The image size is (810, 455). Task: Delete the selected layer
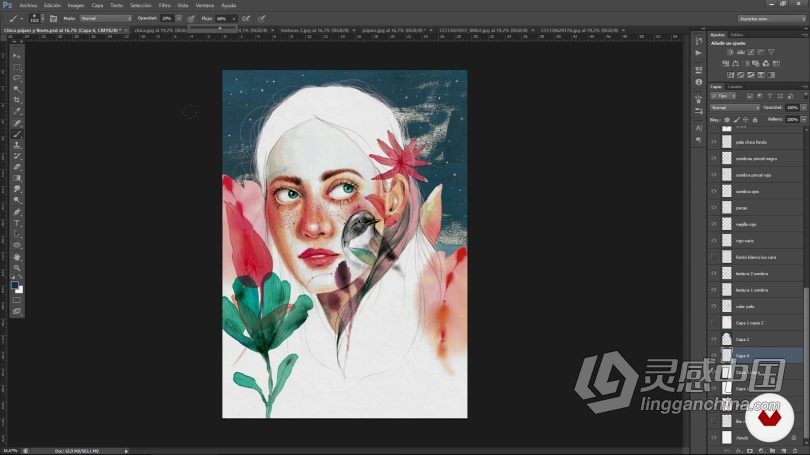click(x=796, y=451)
